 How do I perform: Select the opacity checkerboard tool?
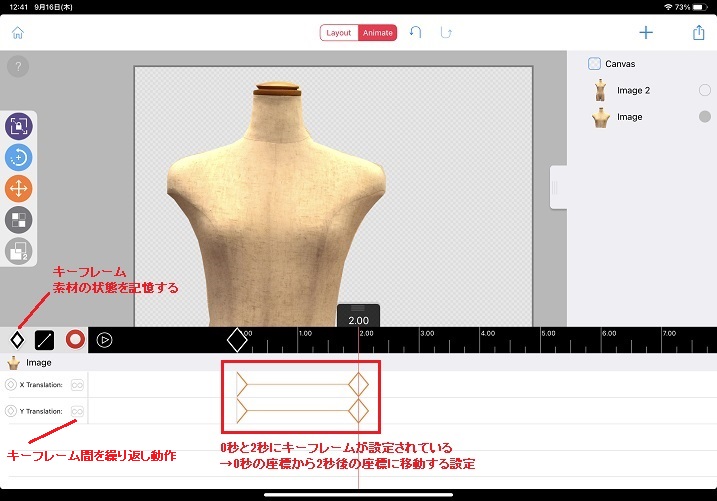point(19,219)
